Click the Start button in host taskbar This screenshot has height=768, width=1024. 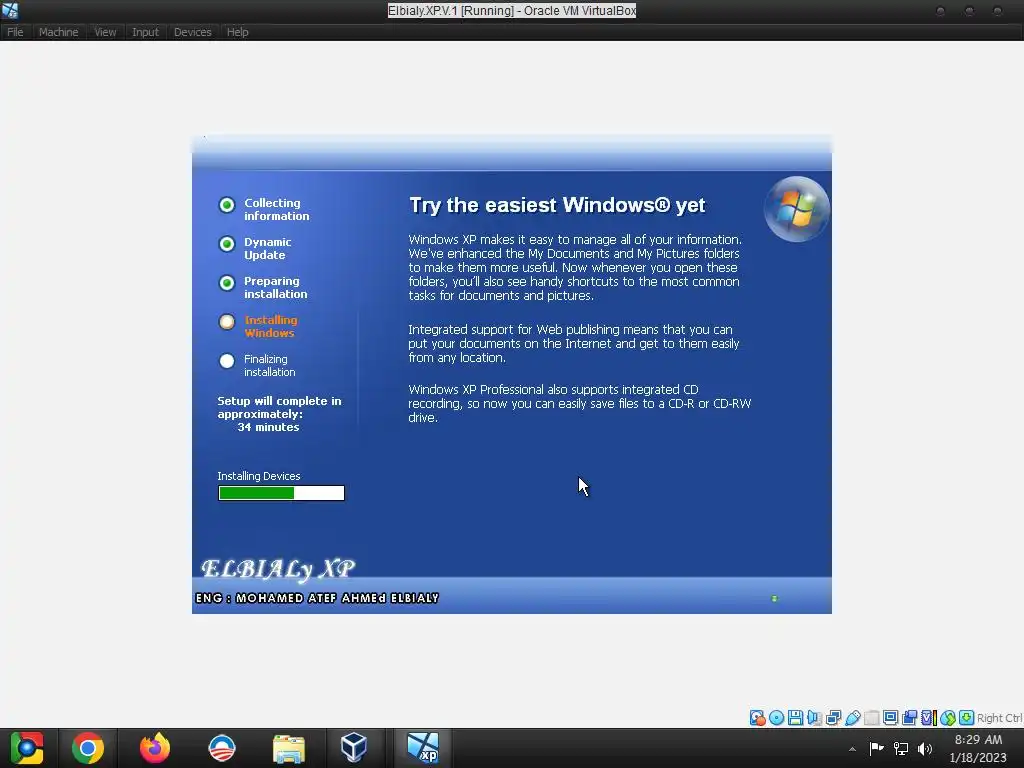pyautogui.click(x=27, y=748)
